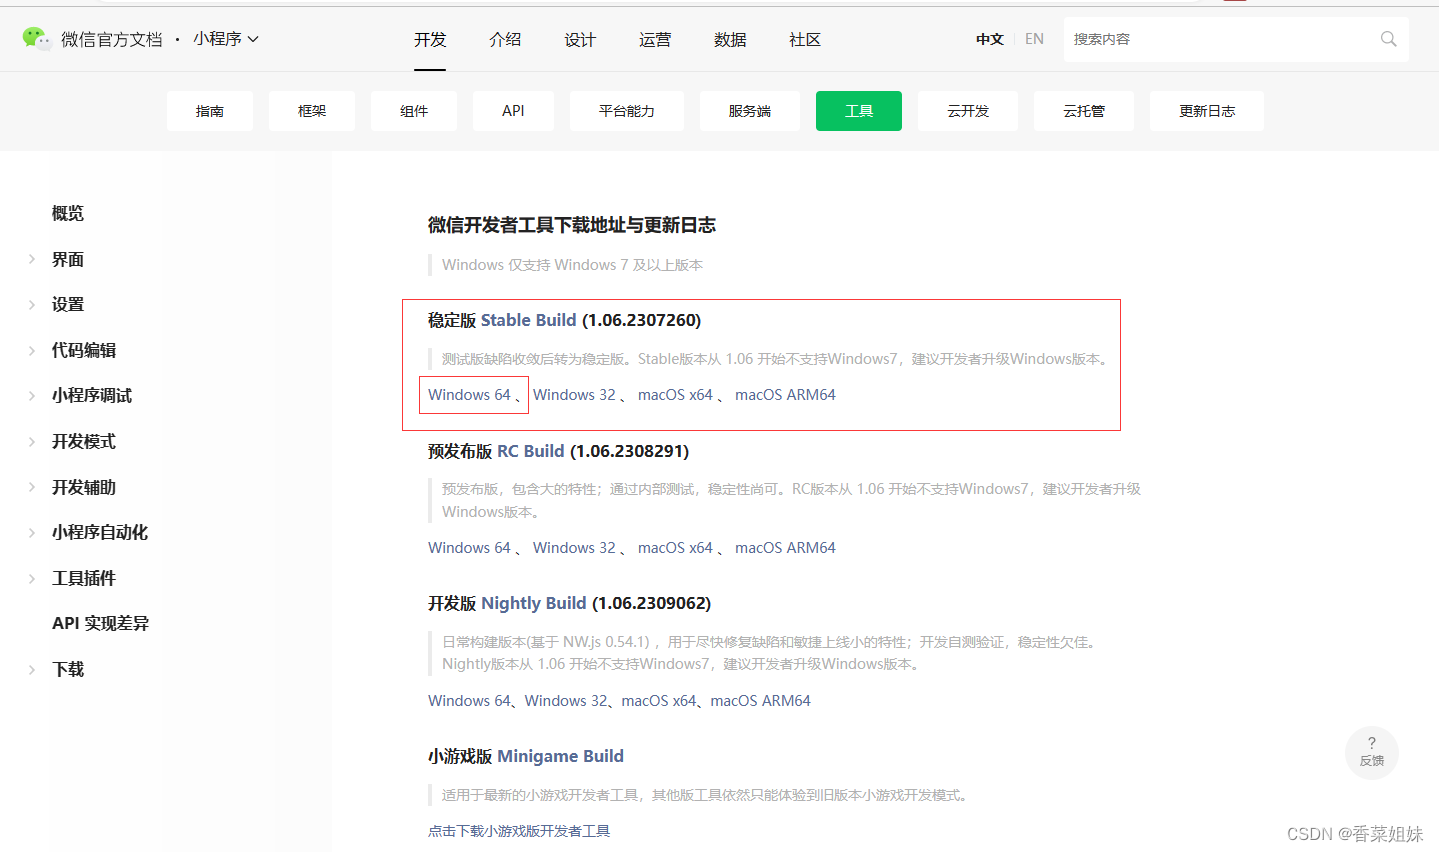This screenshot has width=1439, height=852.
Task: Switch to the 设计 top tab
Action: pos(580,39)
